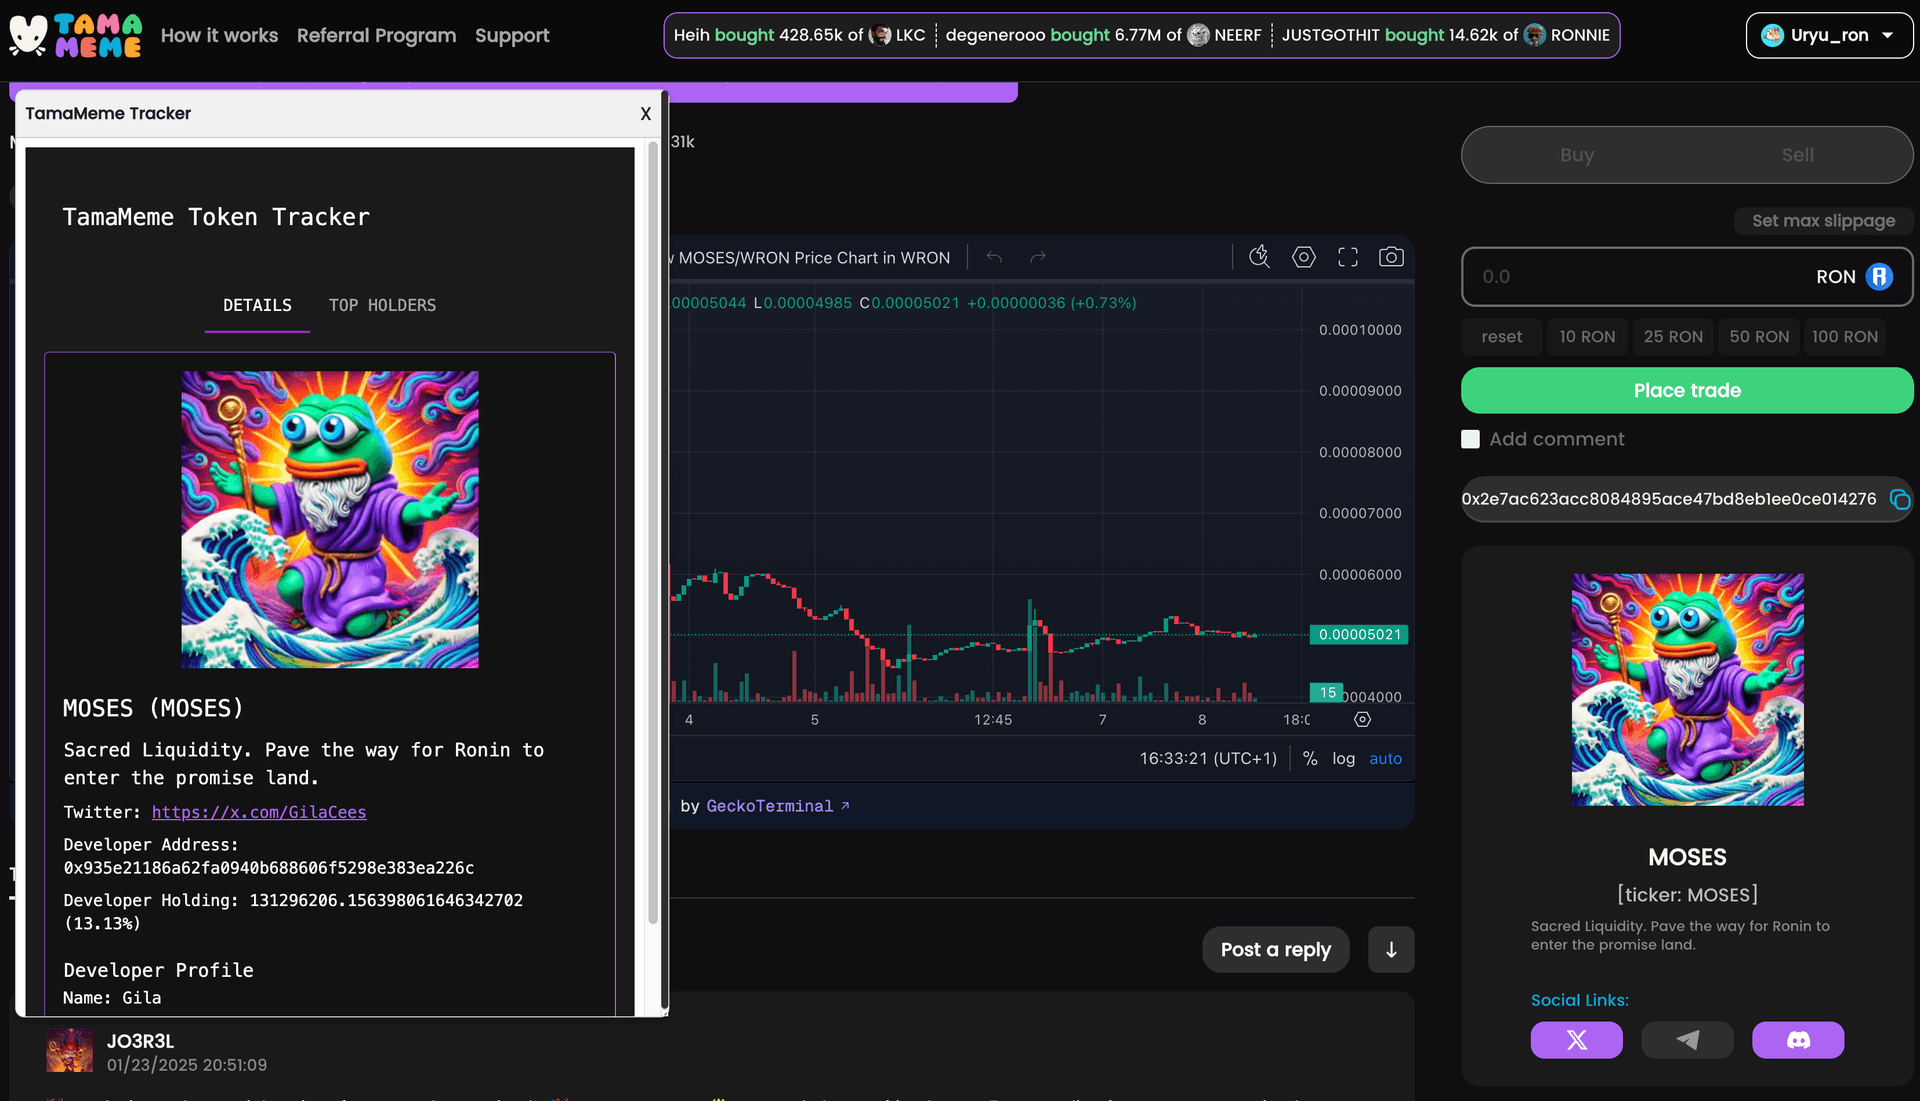This screenshot has height=1101, width=1920.
Task: Click the RON currency icon in amount field
Action: point(1879,277)
